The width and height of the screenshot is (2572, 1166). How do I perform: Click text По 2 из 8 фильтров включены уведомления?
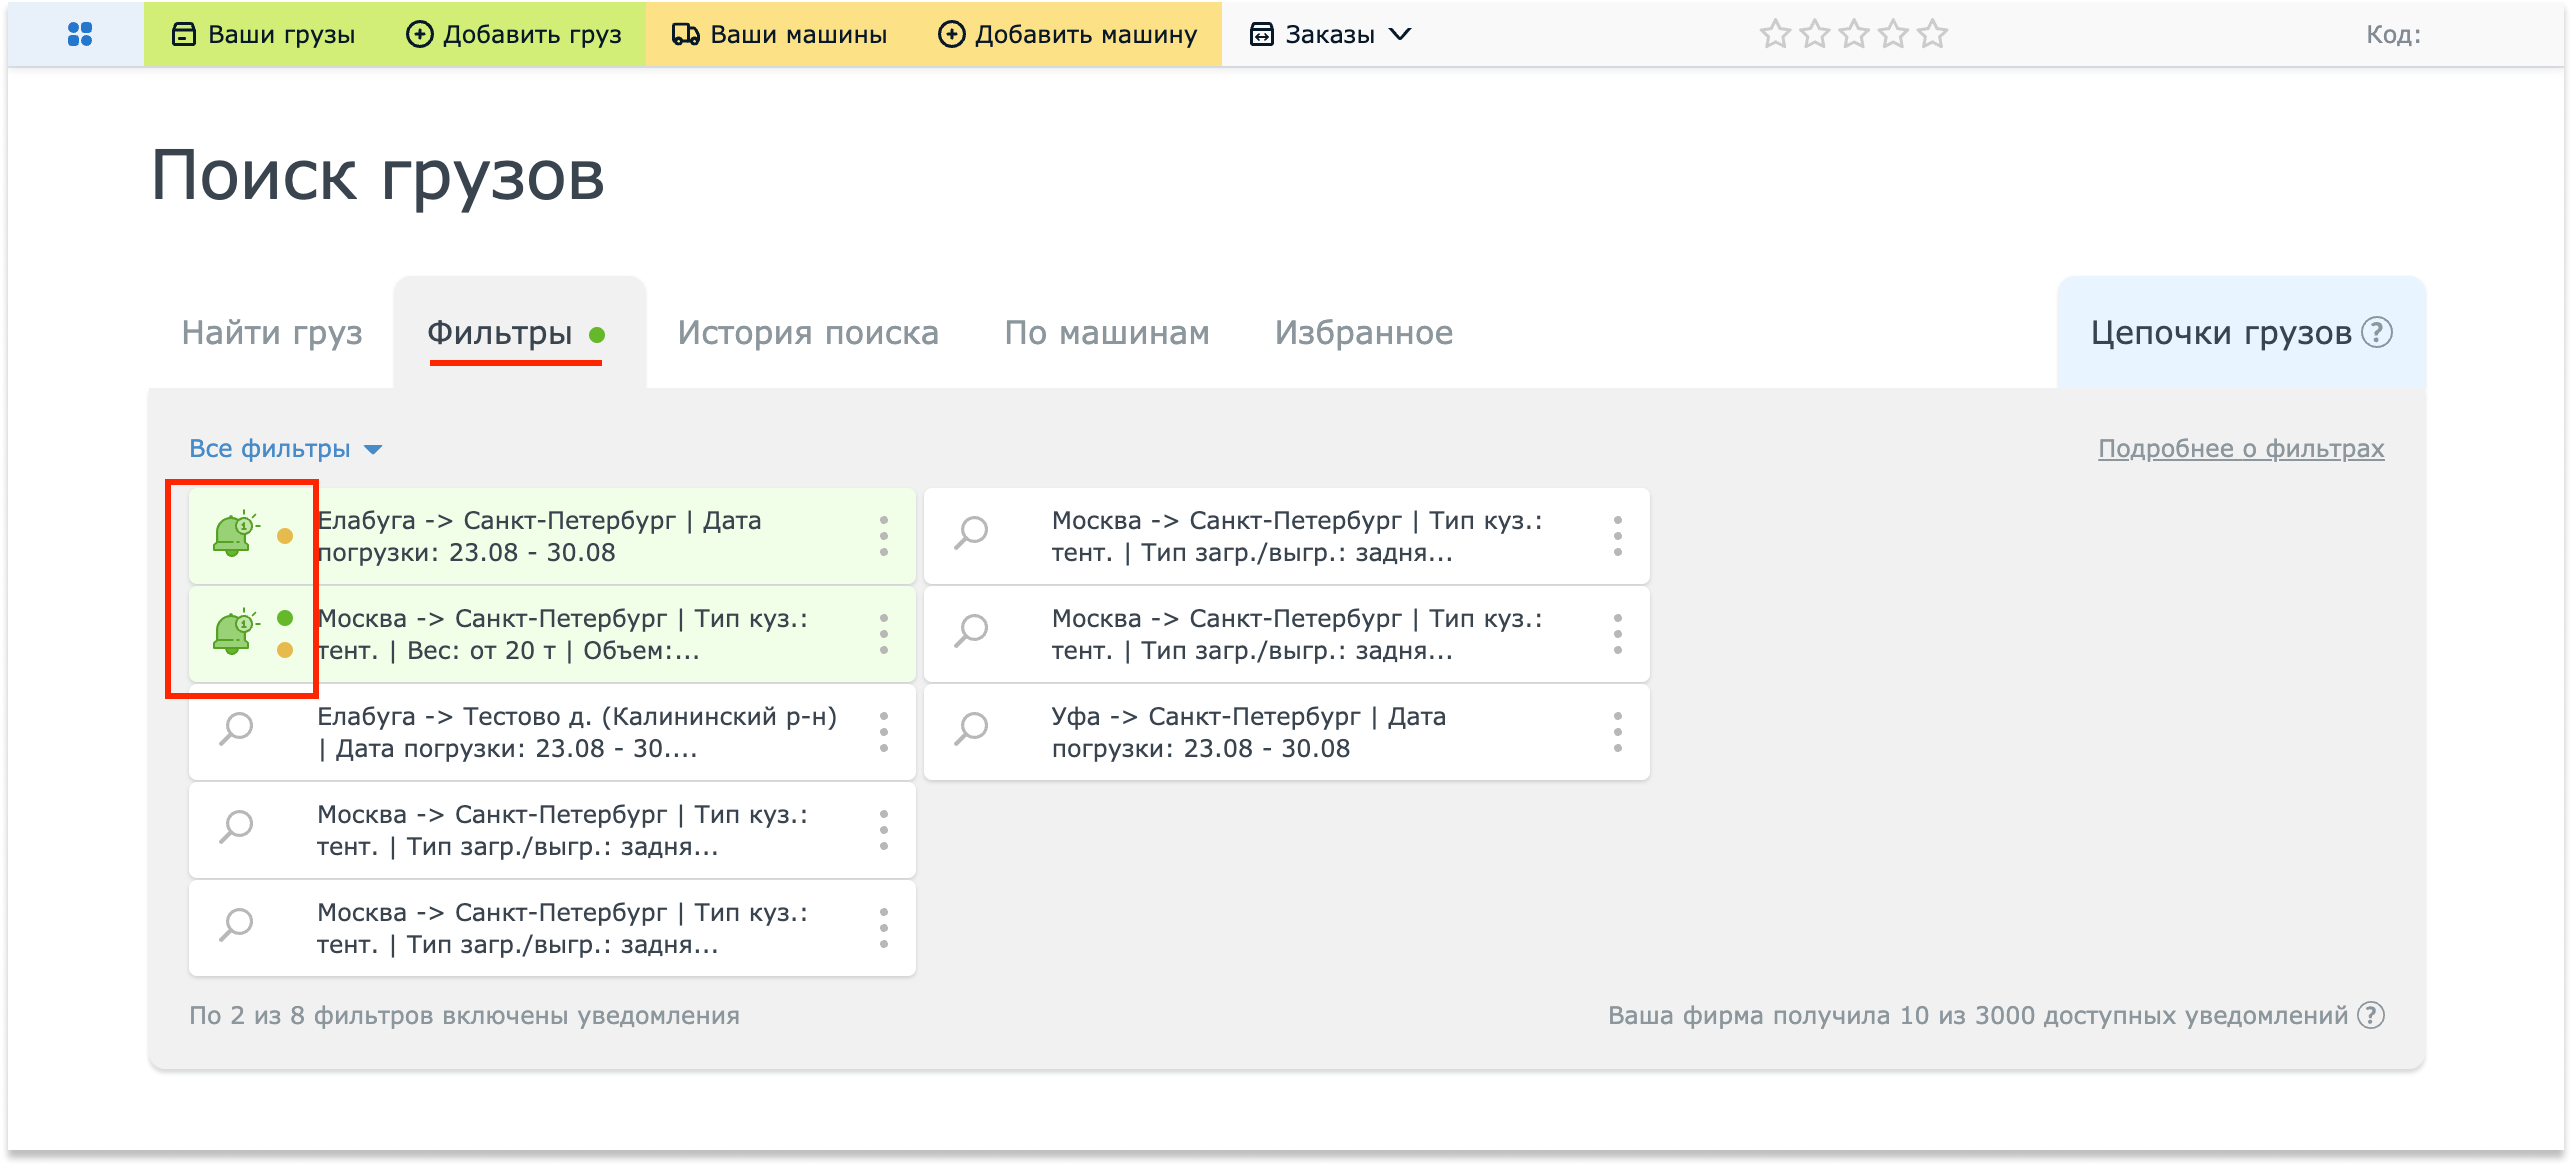[464, 1015]
